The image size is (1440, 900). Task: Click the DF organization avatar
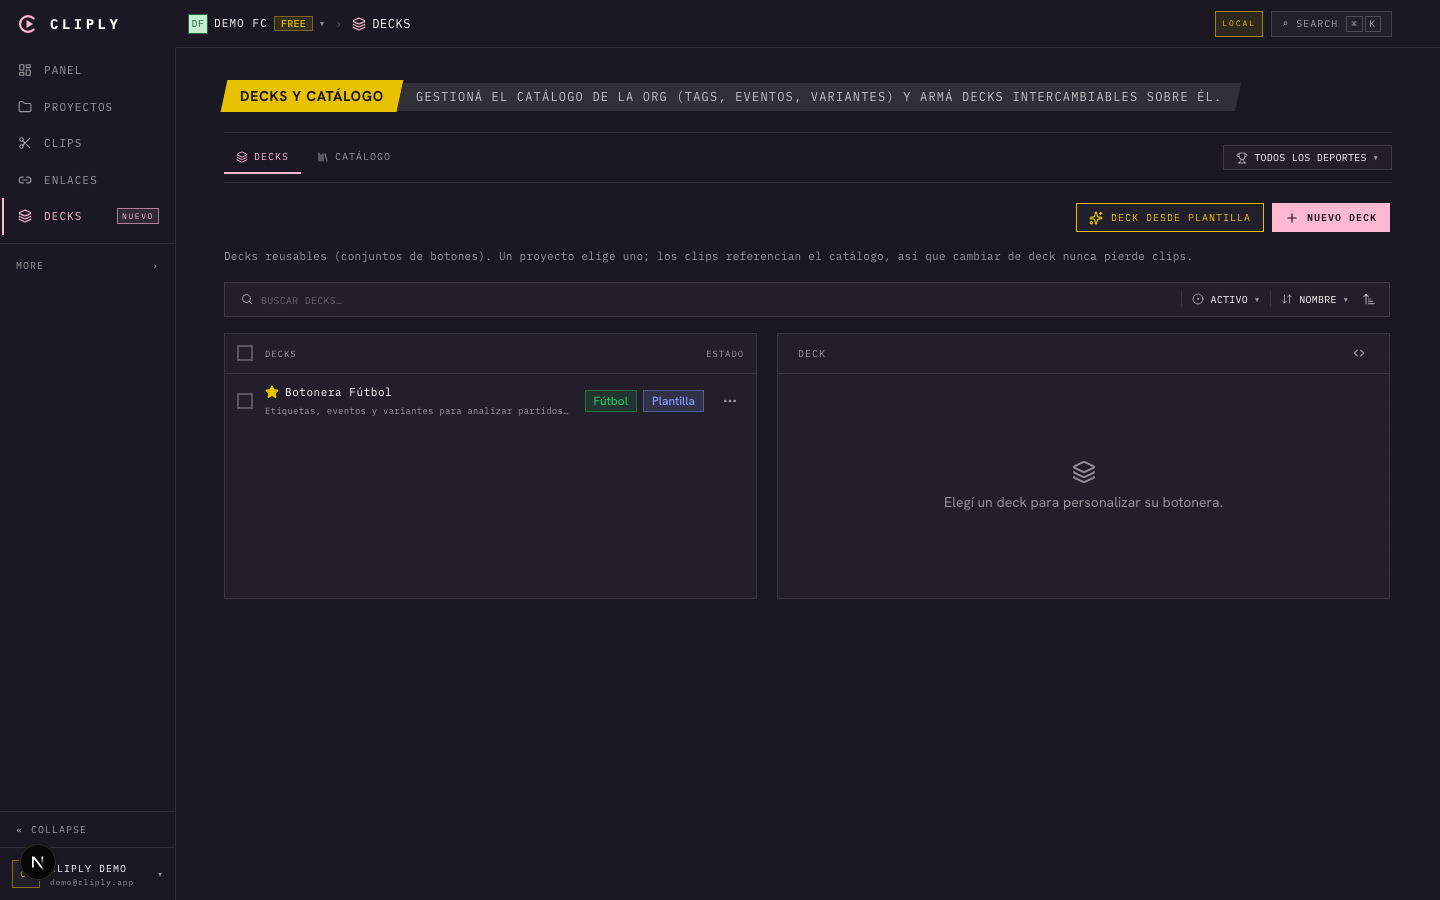(x=198, y=23)
